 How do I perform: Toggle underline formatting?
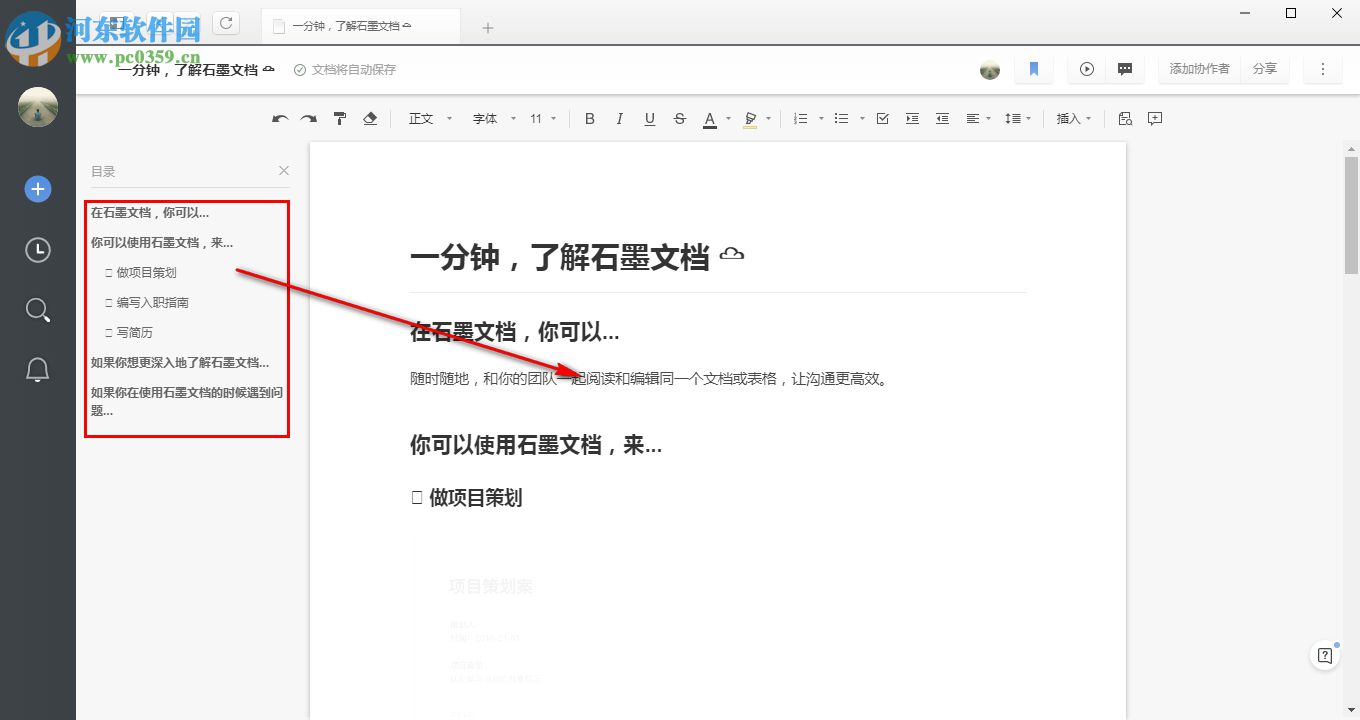[x=650, y=119]
